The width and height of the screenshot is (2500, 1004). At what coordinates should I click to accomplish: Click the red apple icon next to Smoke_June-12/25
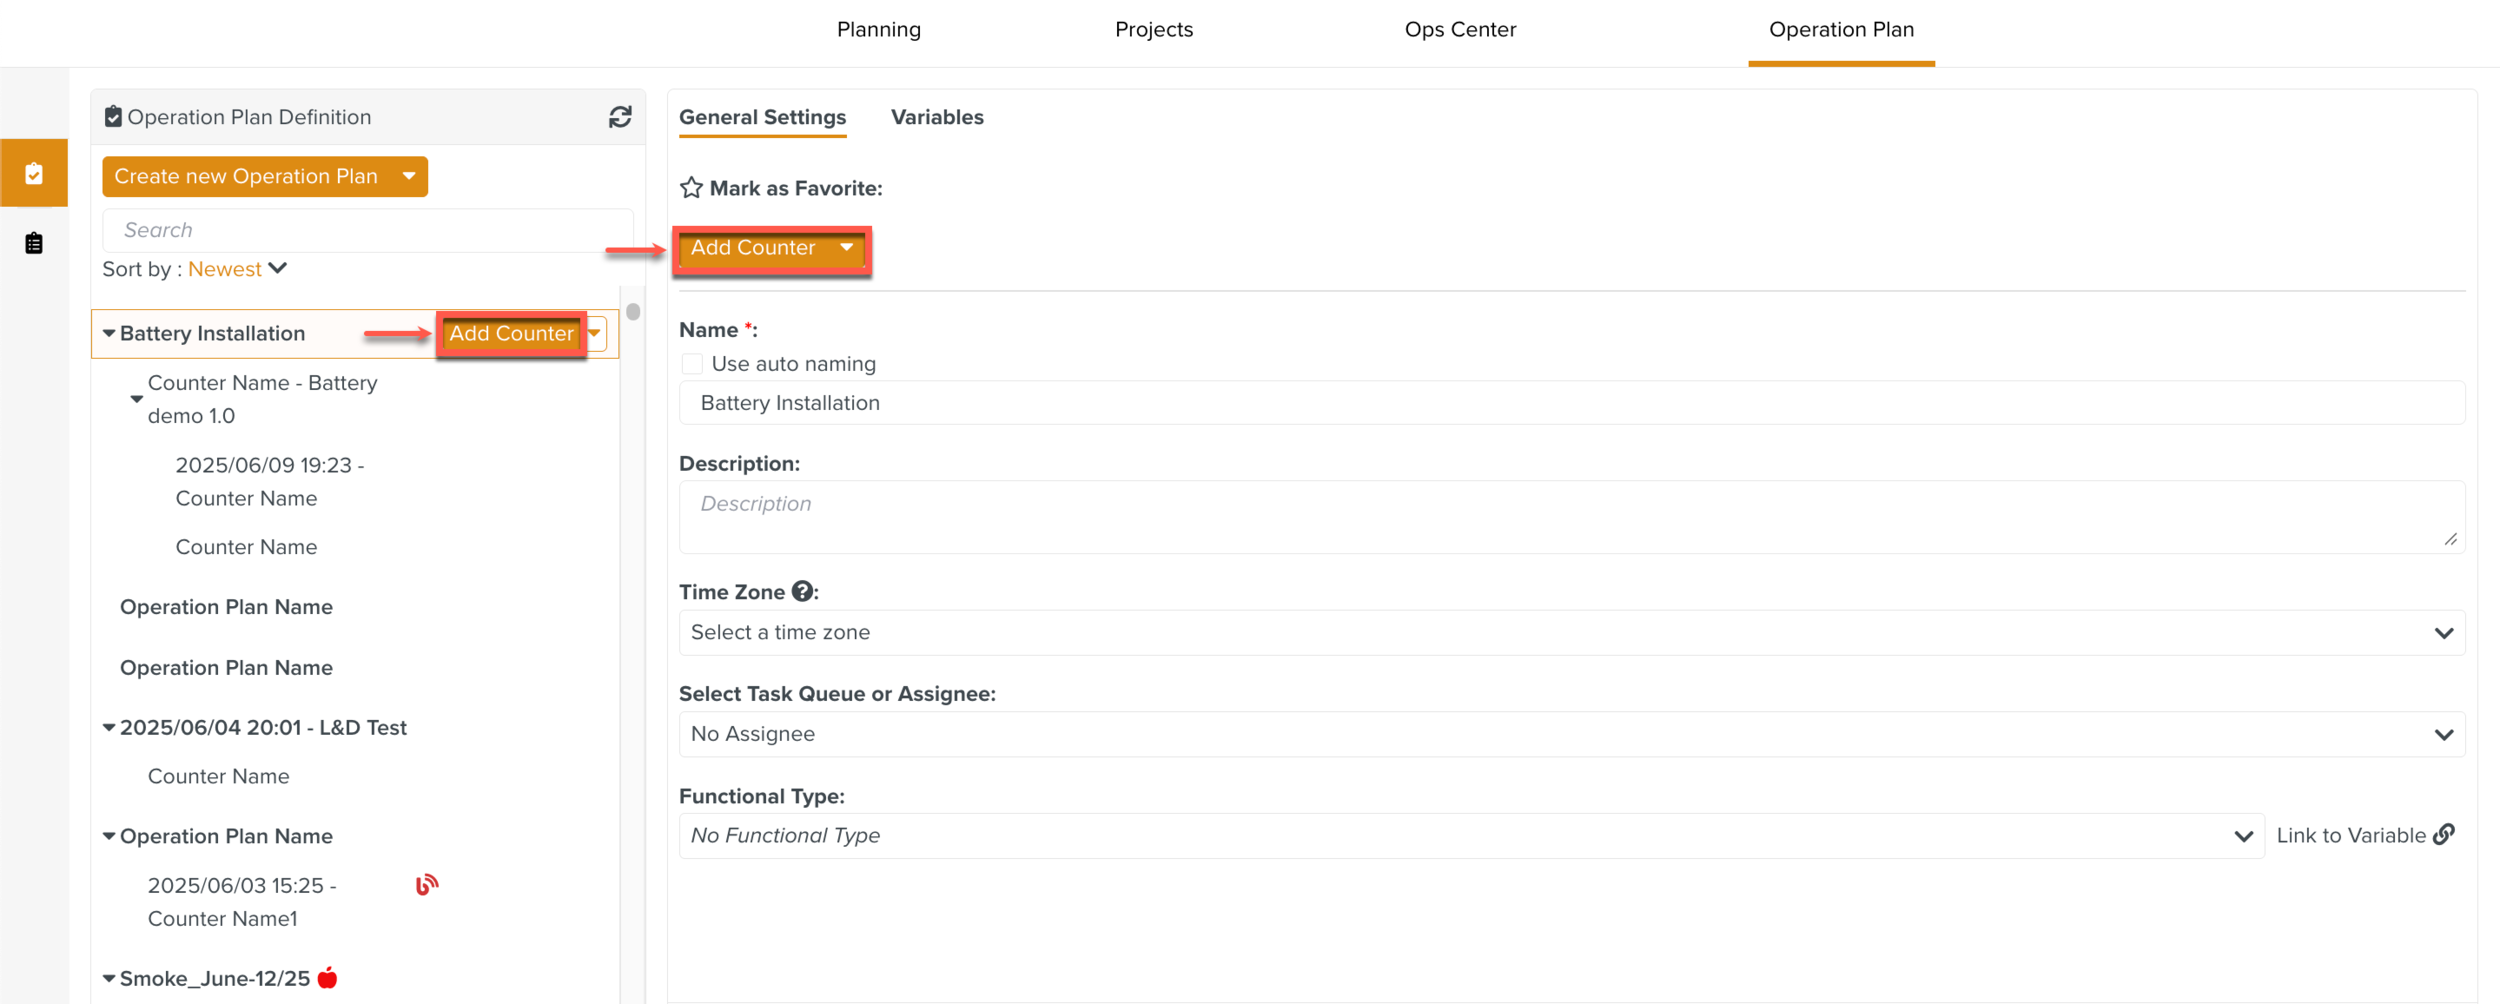tap(327, 978)
